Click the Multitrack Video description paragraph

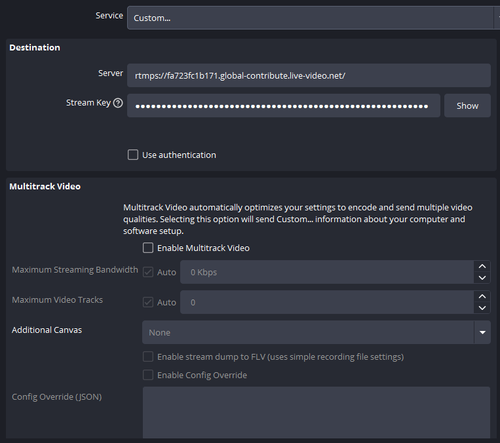click(298, 219)
